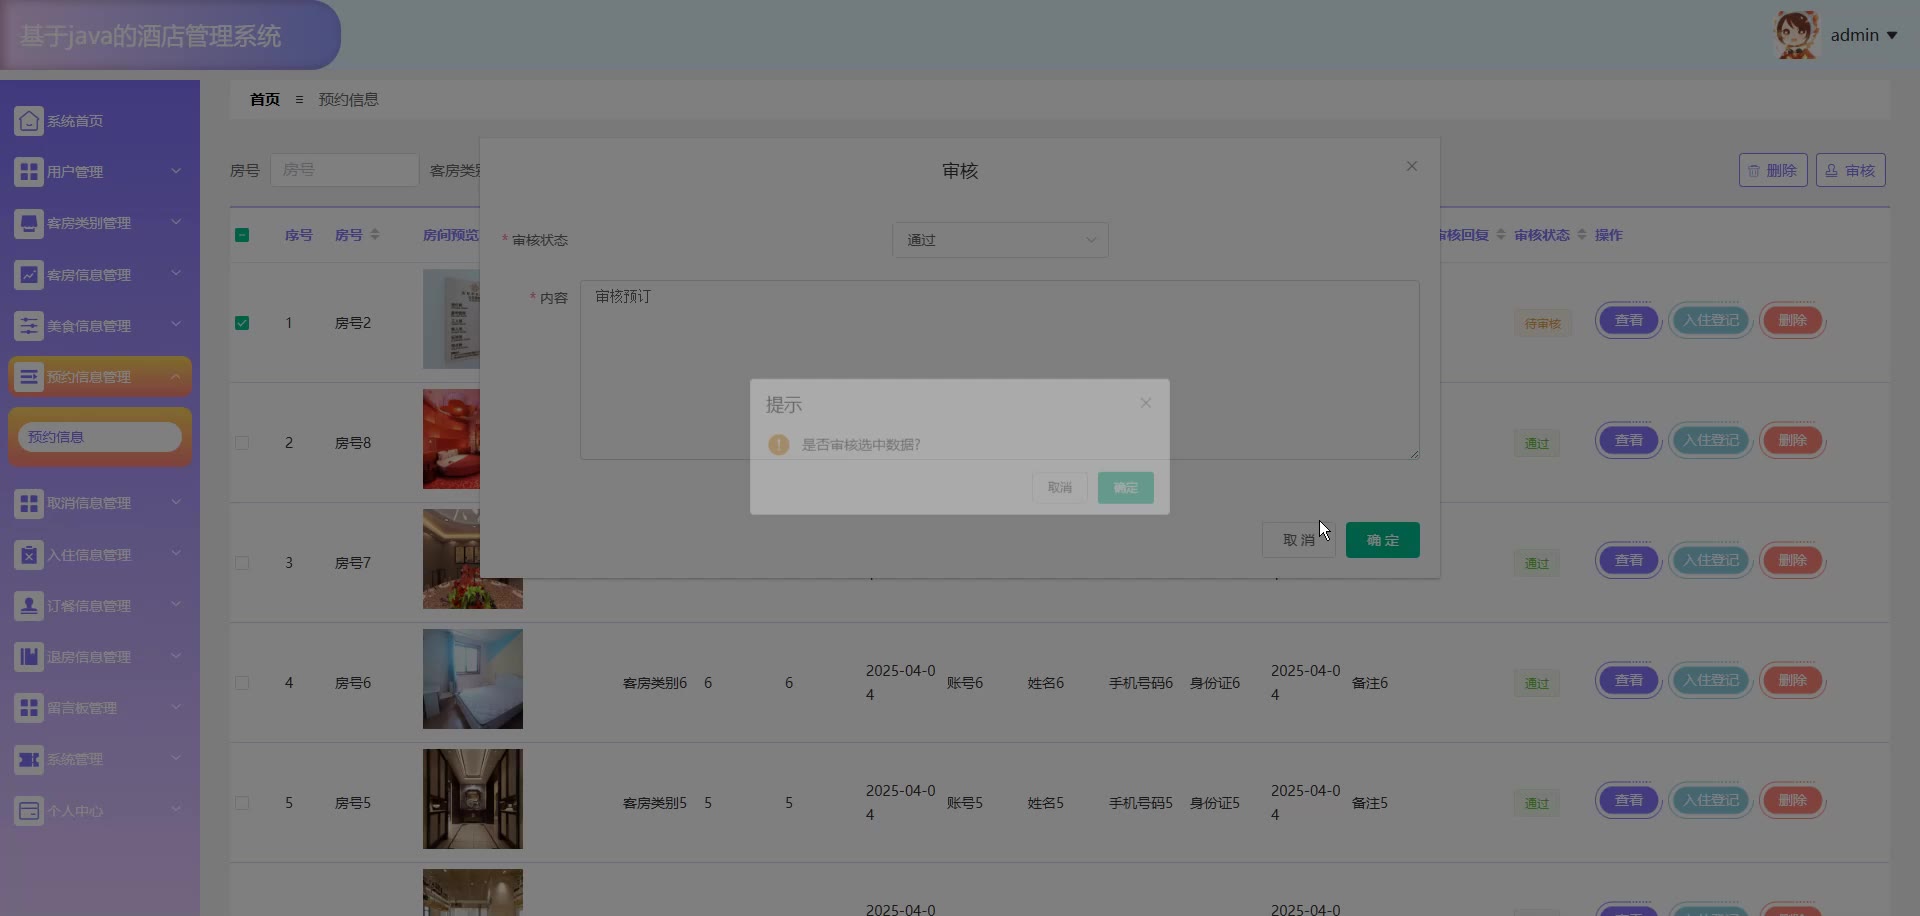This screenshot has width=1920, height=916.
Task: Click the 系统管理 ticket icon
Action: [x=29, y=760]
